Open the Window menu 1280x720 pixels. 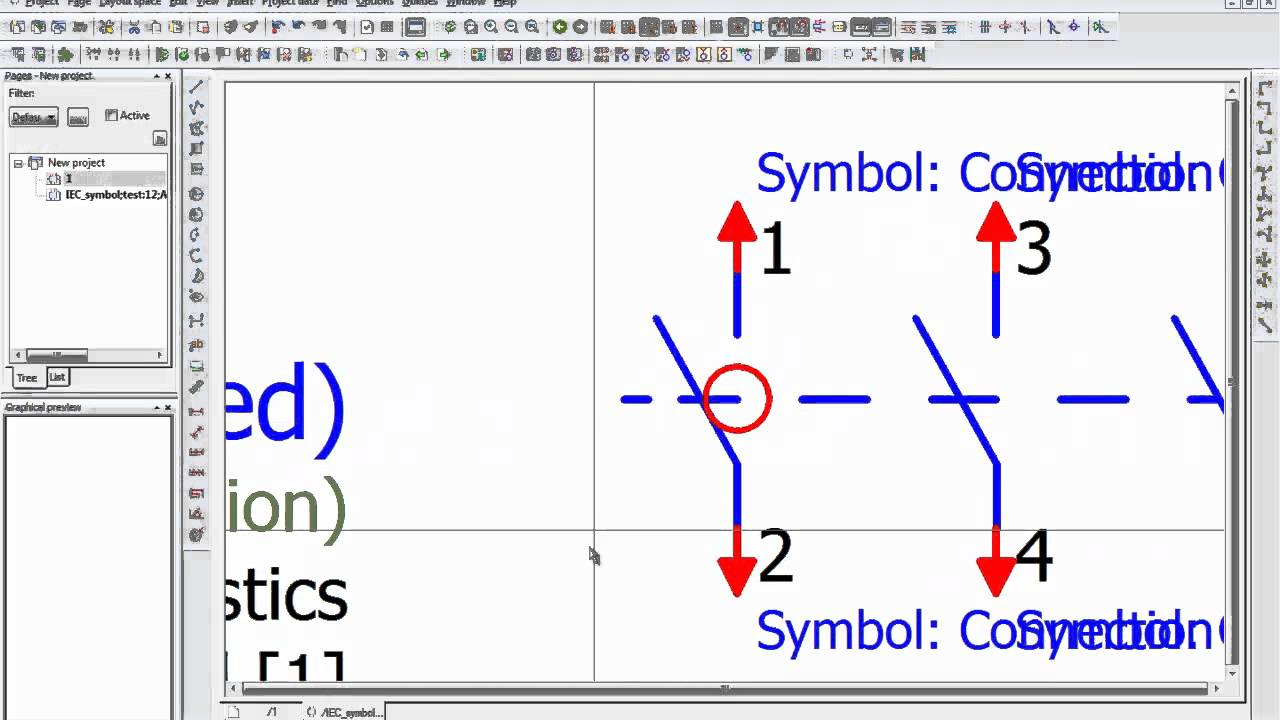tap(465, 3)
